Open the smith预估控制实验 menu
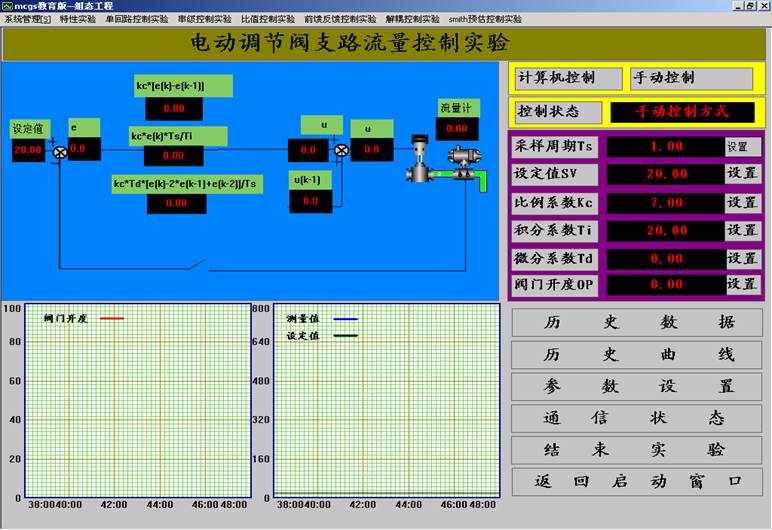772x530 pixels. click(484, 19)
